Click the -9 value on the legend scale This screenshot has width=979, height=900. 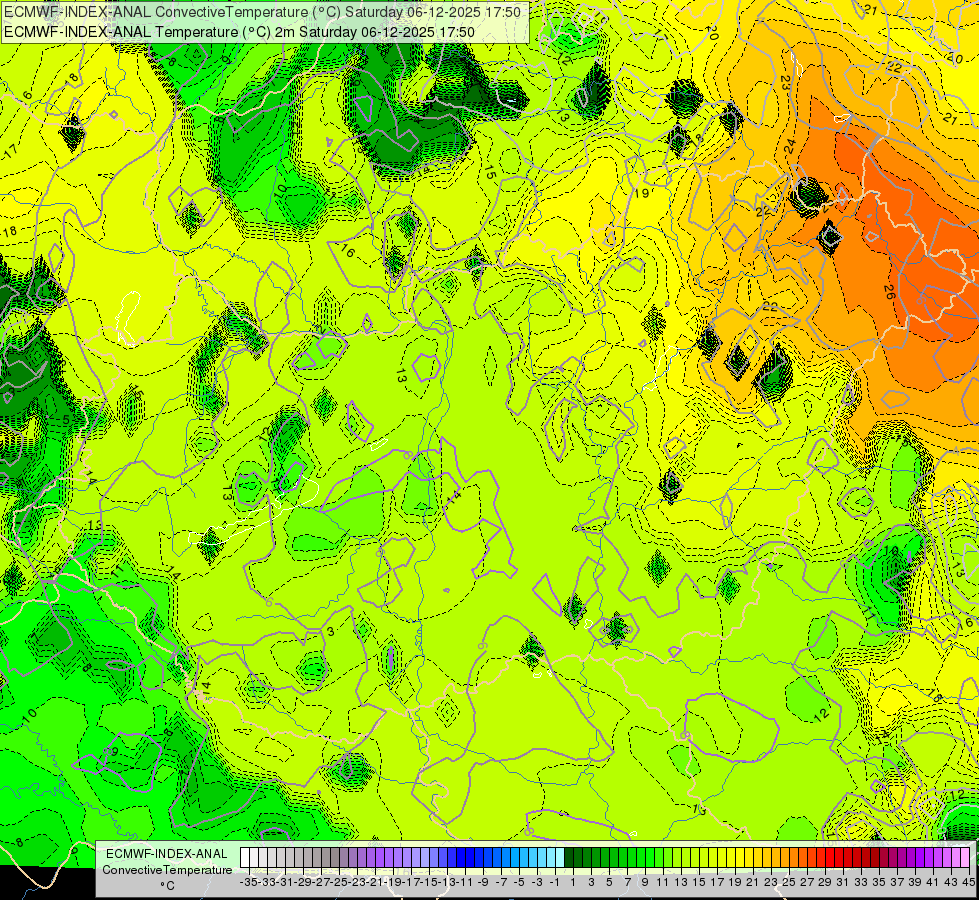483,882
